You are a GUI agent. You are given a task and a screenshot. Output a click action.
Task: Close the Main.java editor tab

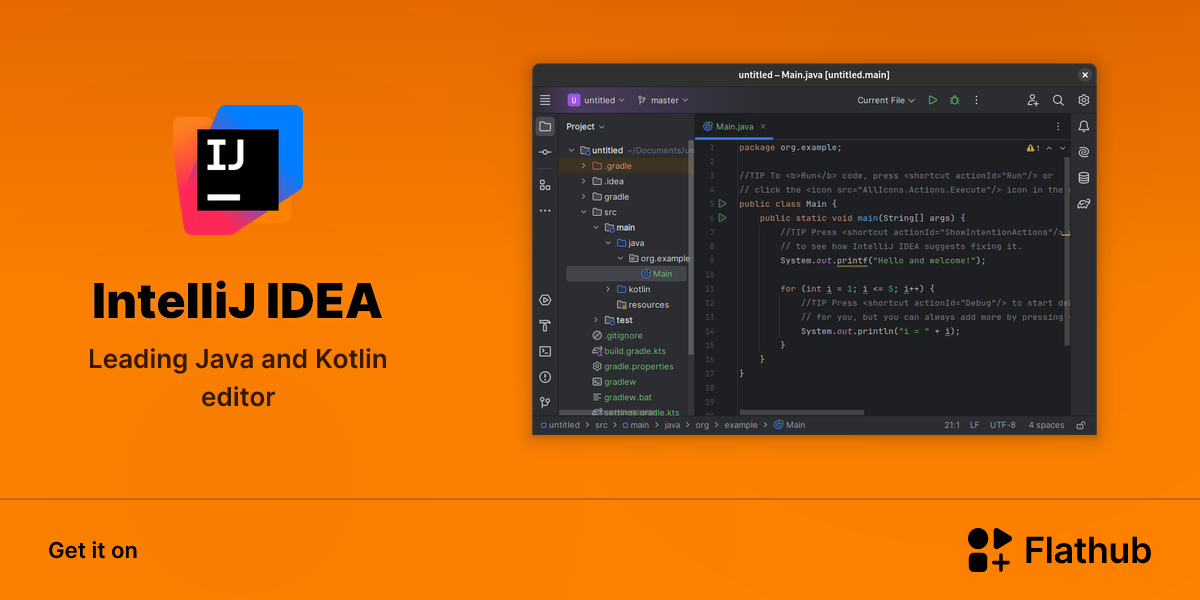pyautogui.click(x=763, y=127)
